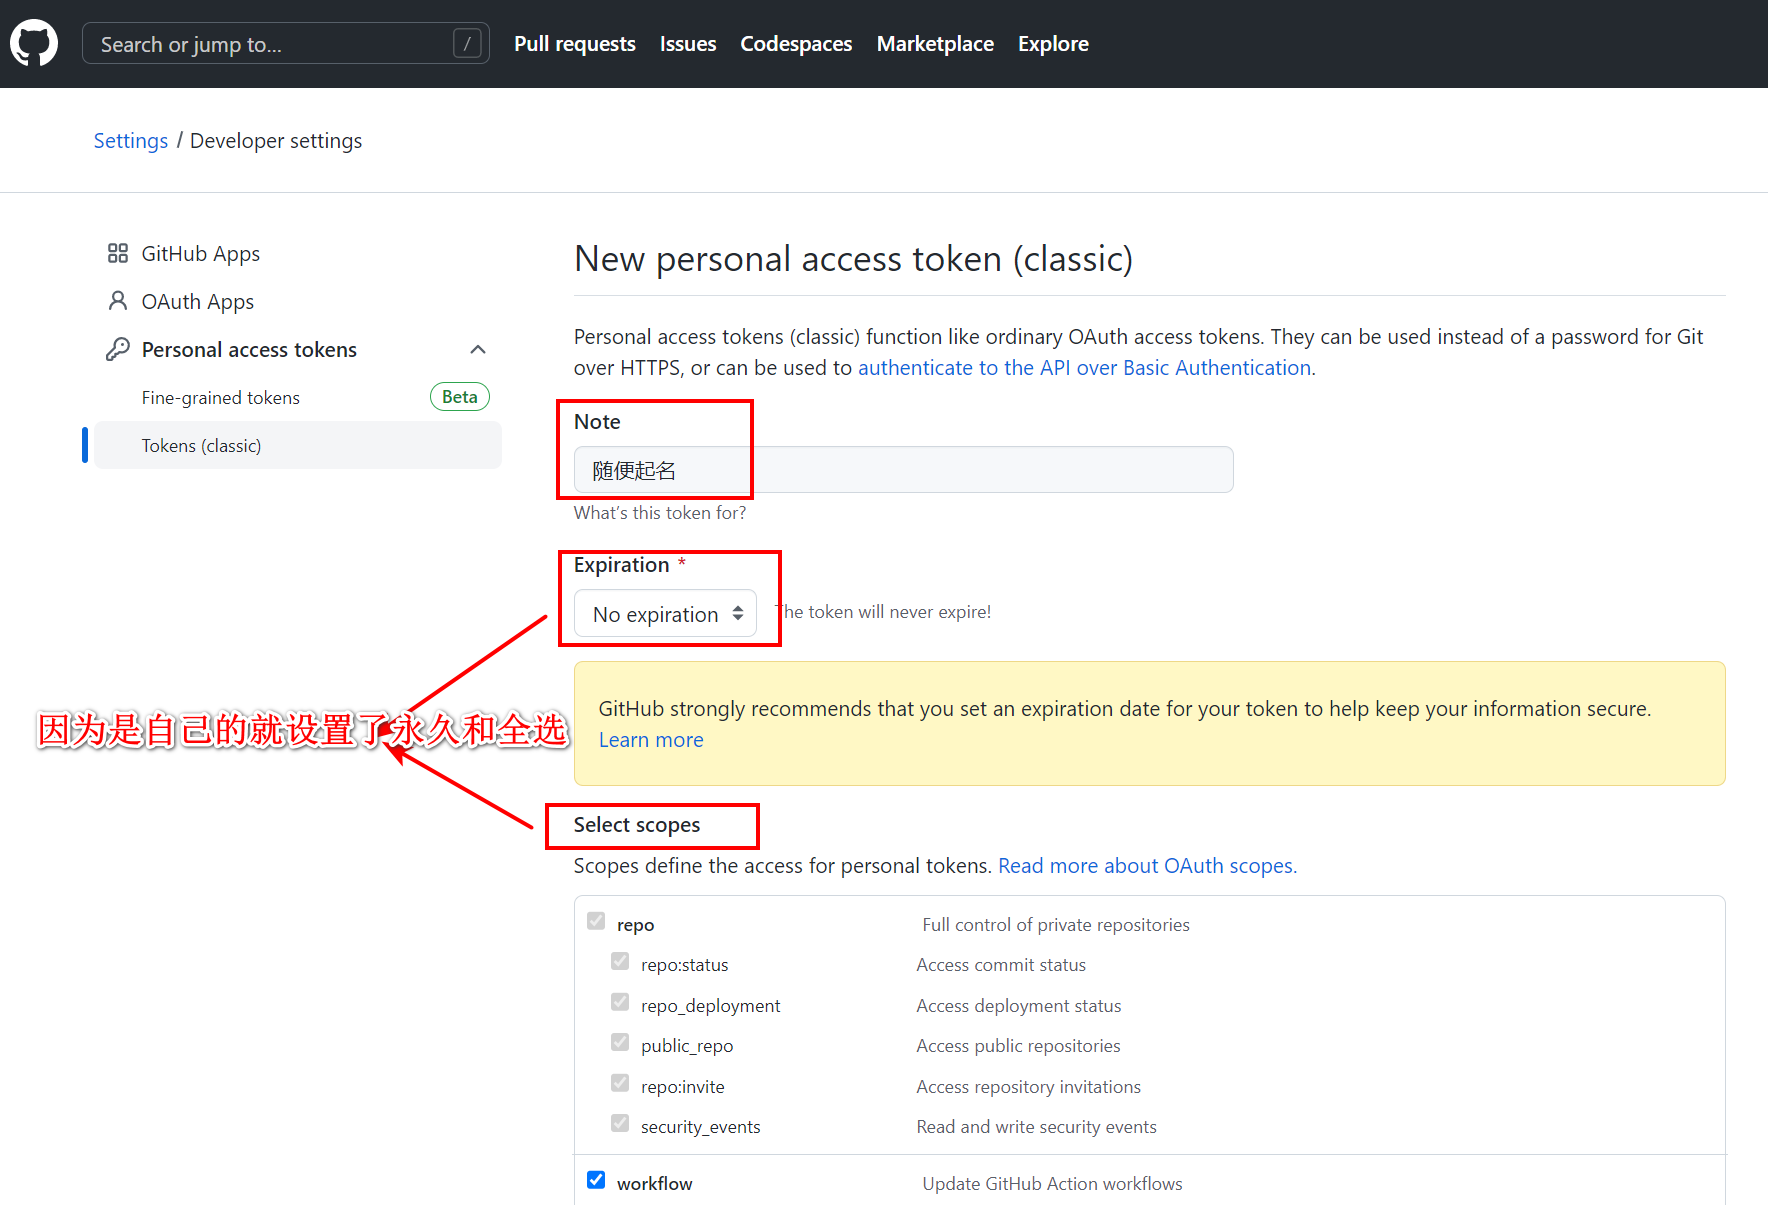Click 'Access deployment status' description
This screenshot has width=1768, height=1205.
(x=1018, y=1006)
